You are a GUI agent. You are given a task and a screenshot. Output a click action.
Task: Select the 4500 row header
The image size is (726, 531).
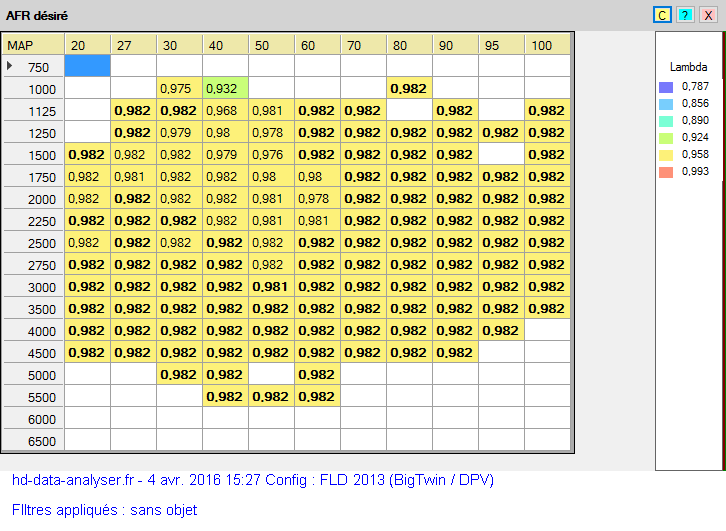pos(33,352)
